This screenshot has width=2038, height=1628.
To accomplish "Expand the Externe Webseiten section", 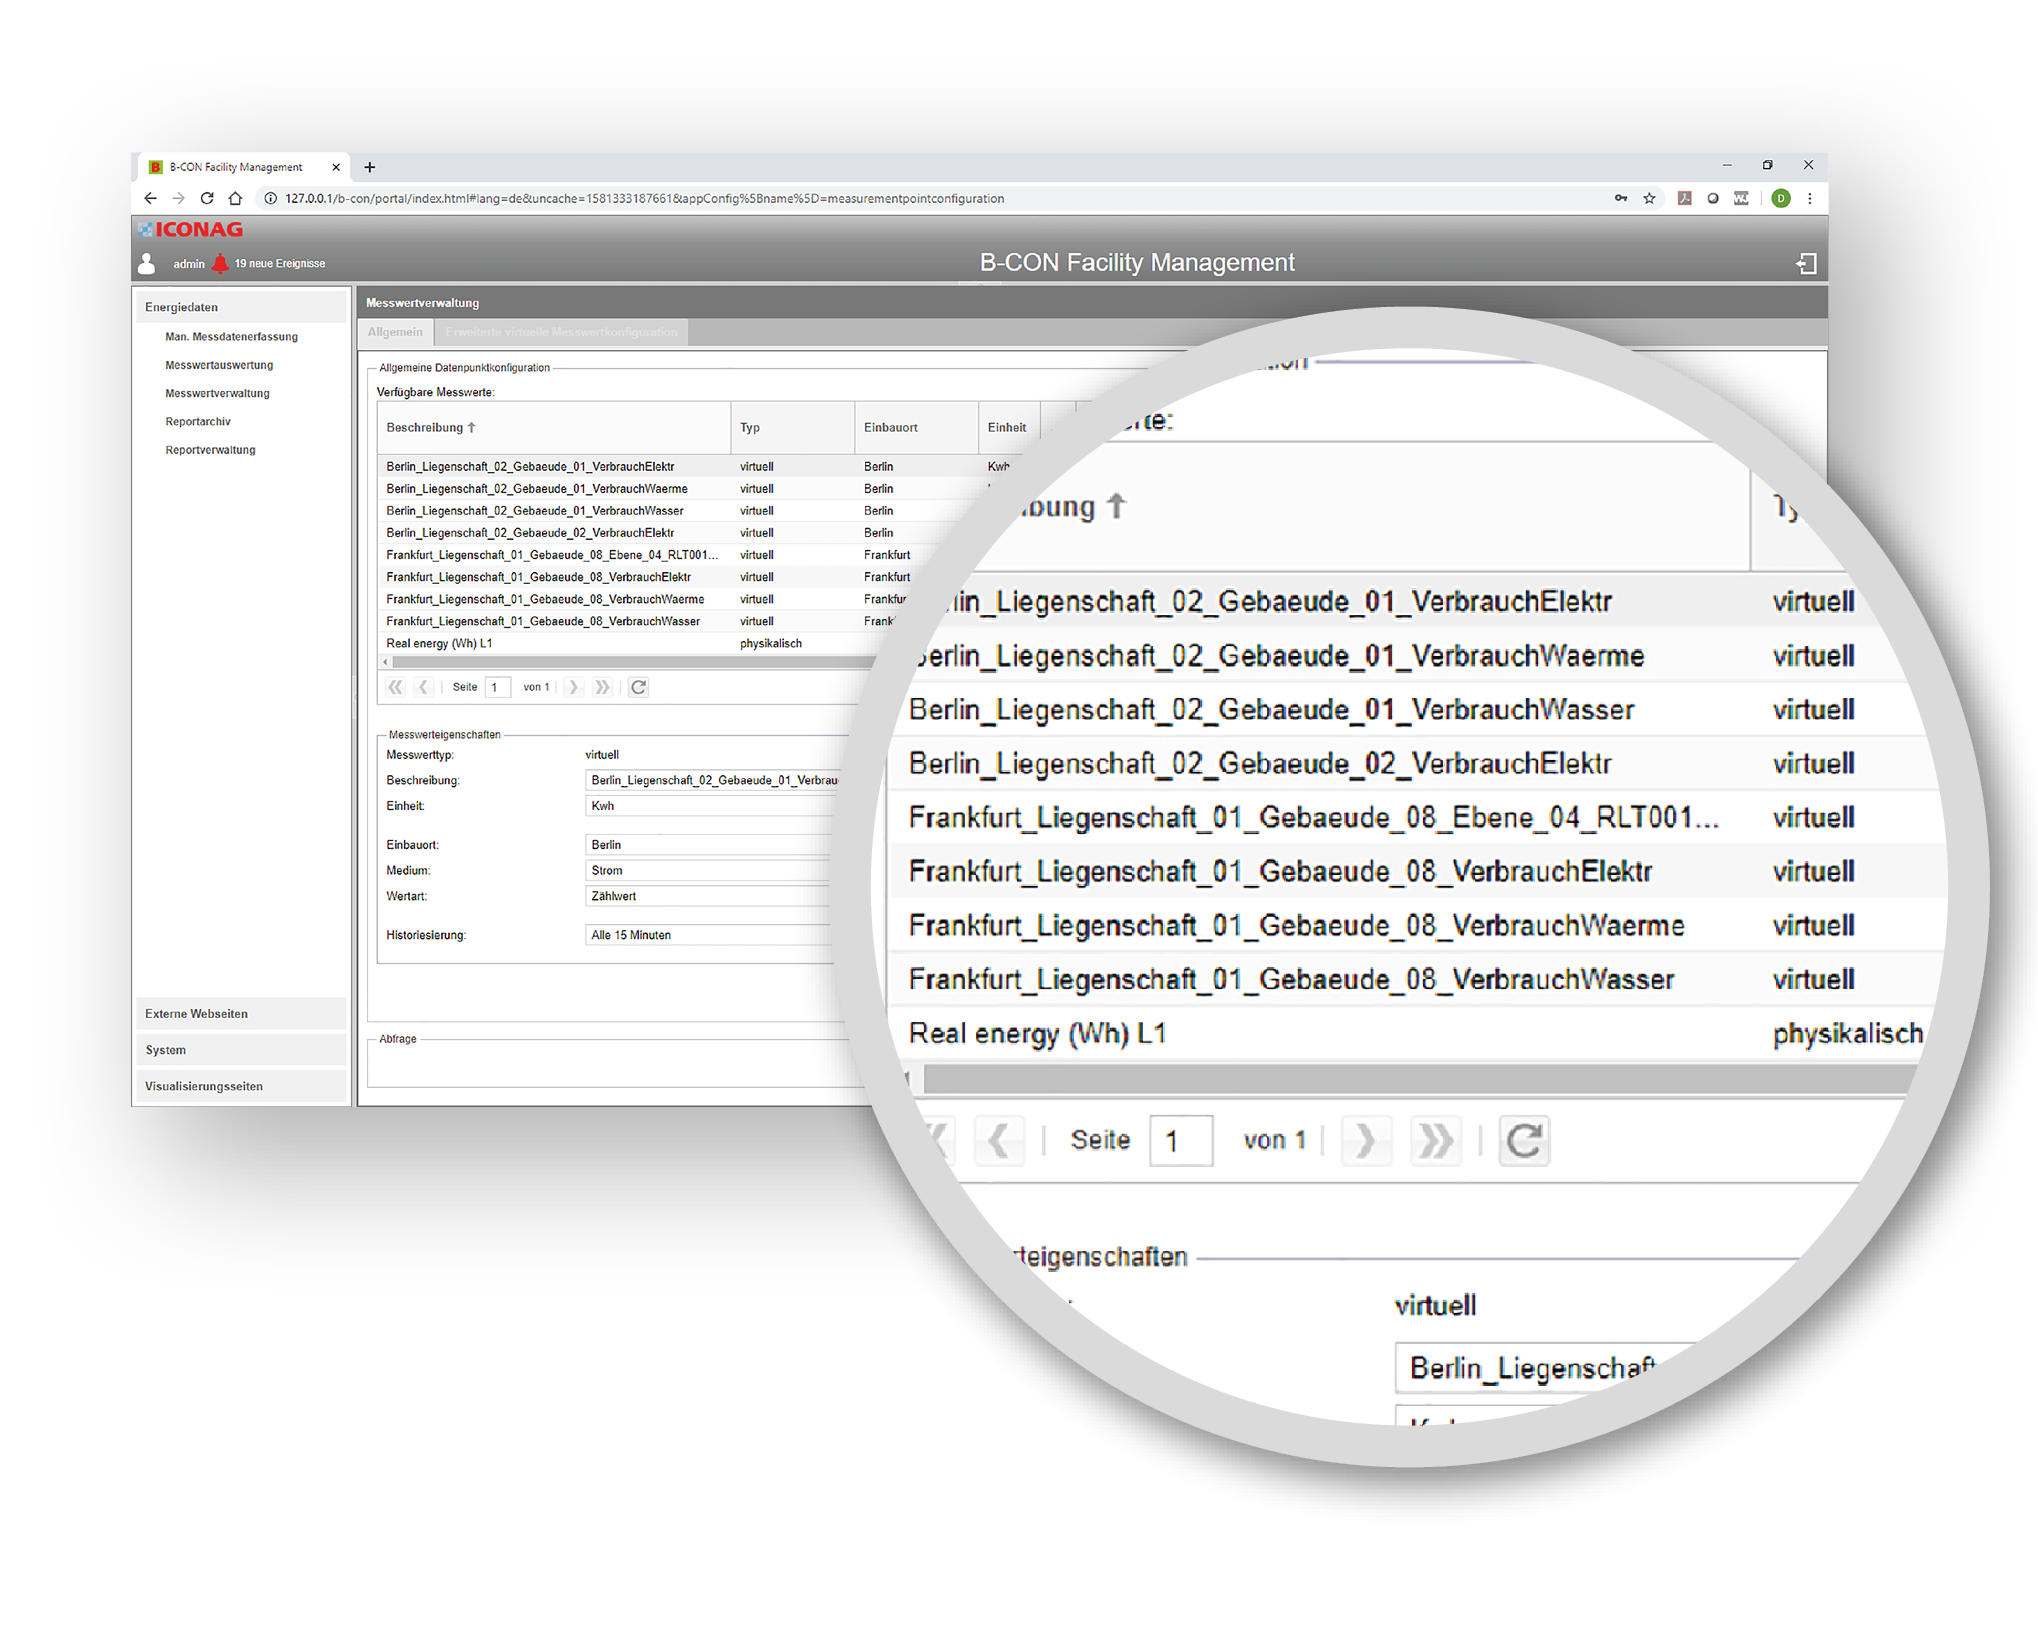I will pyautogui.click(x=197, y=1013).
